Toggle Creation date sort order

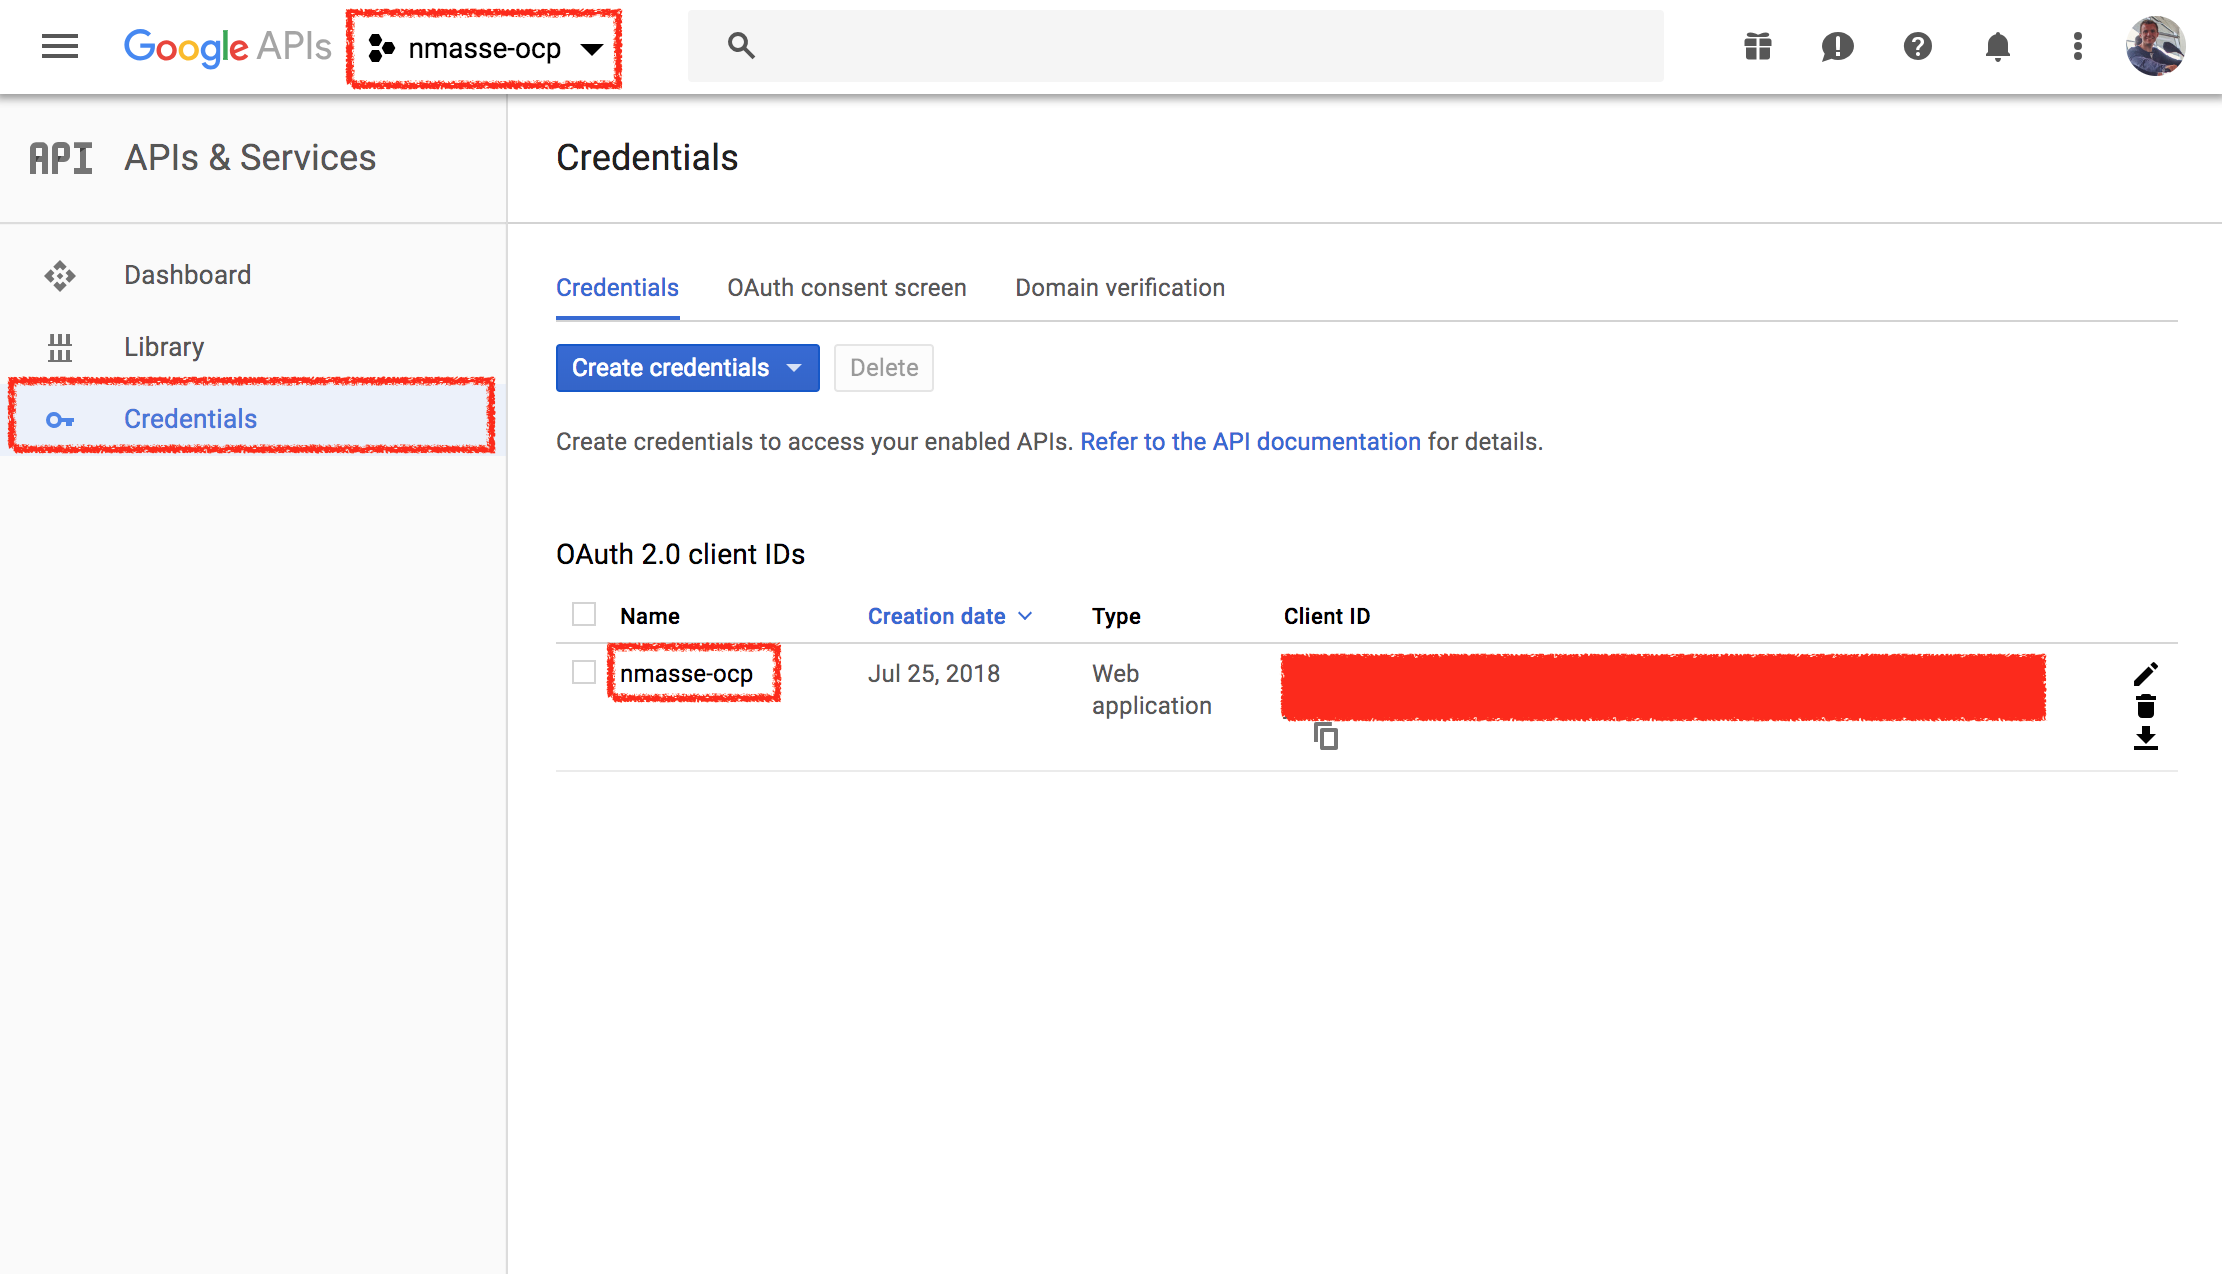pyautogui.click(x=949, y=615)
